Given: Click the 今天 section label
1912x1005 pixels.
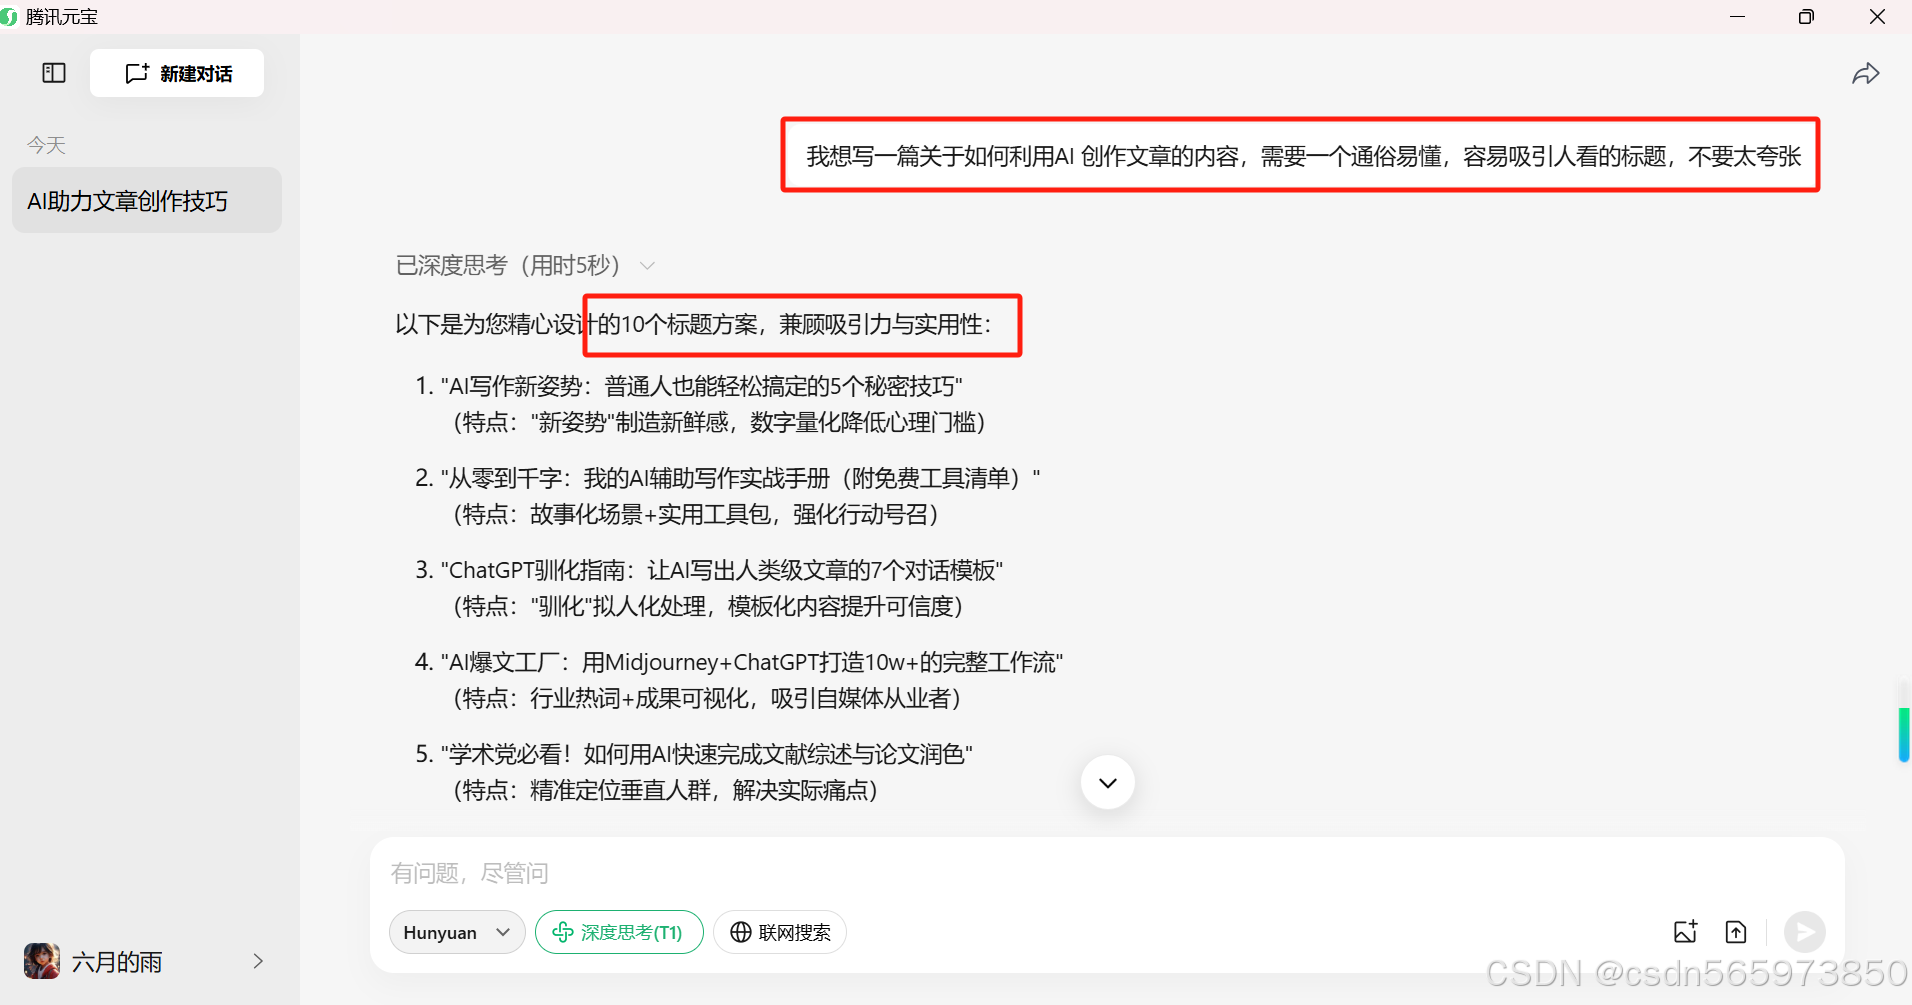Looking at the screenshot, I should point(46,145).
